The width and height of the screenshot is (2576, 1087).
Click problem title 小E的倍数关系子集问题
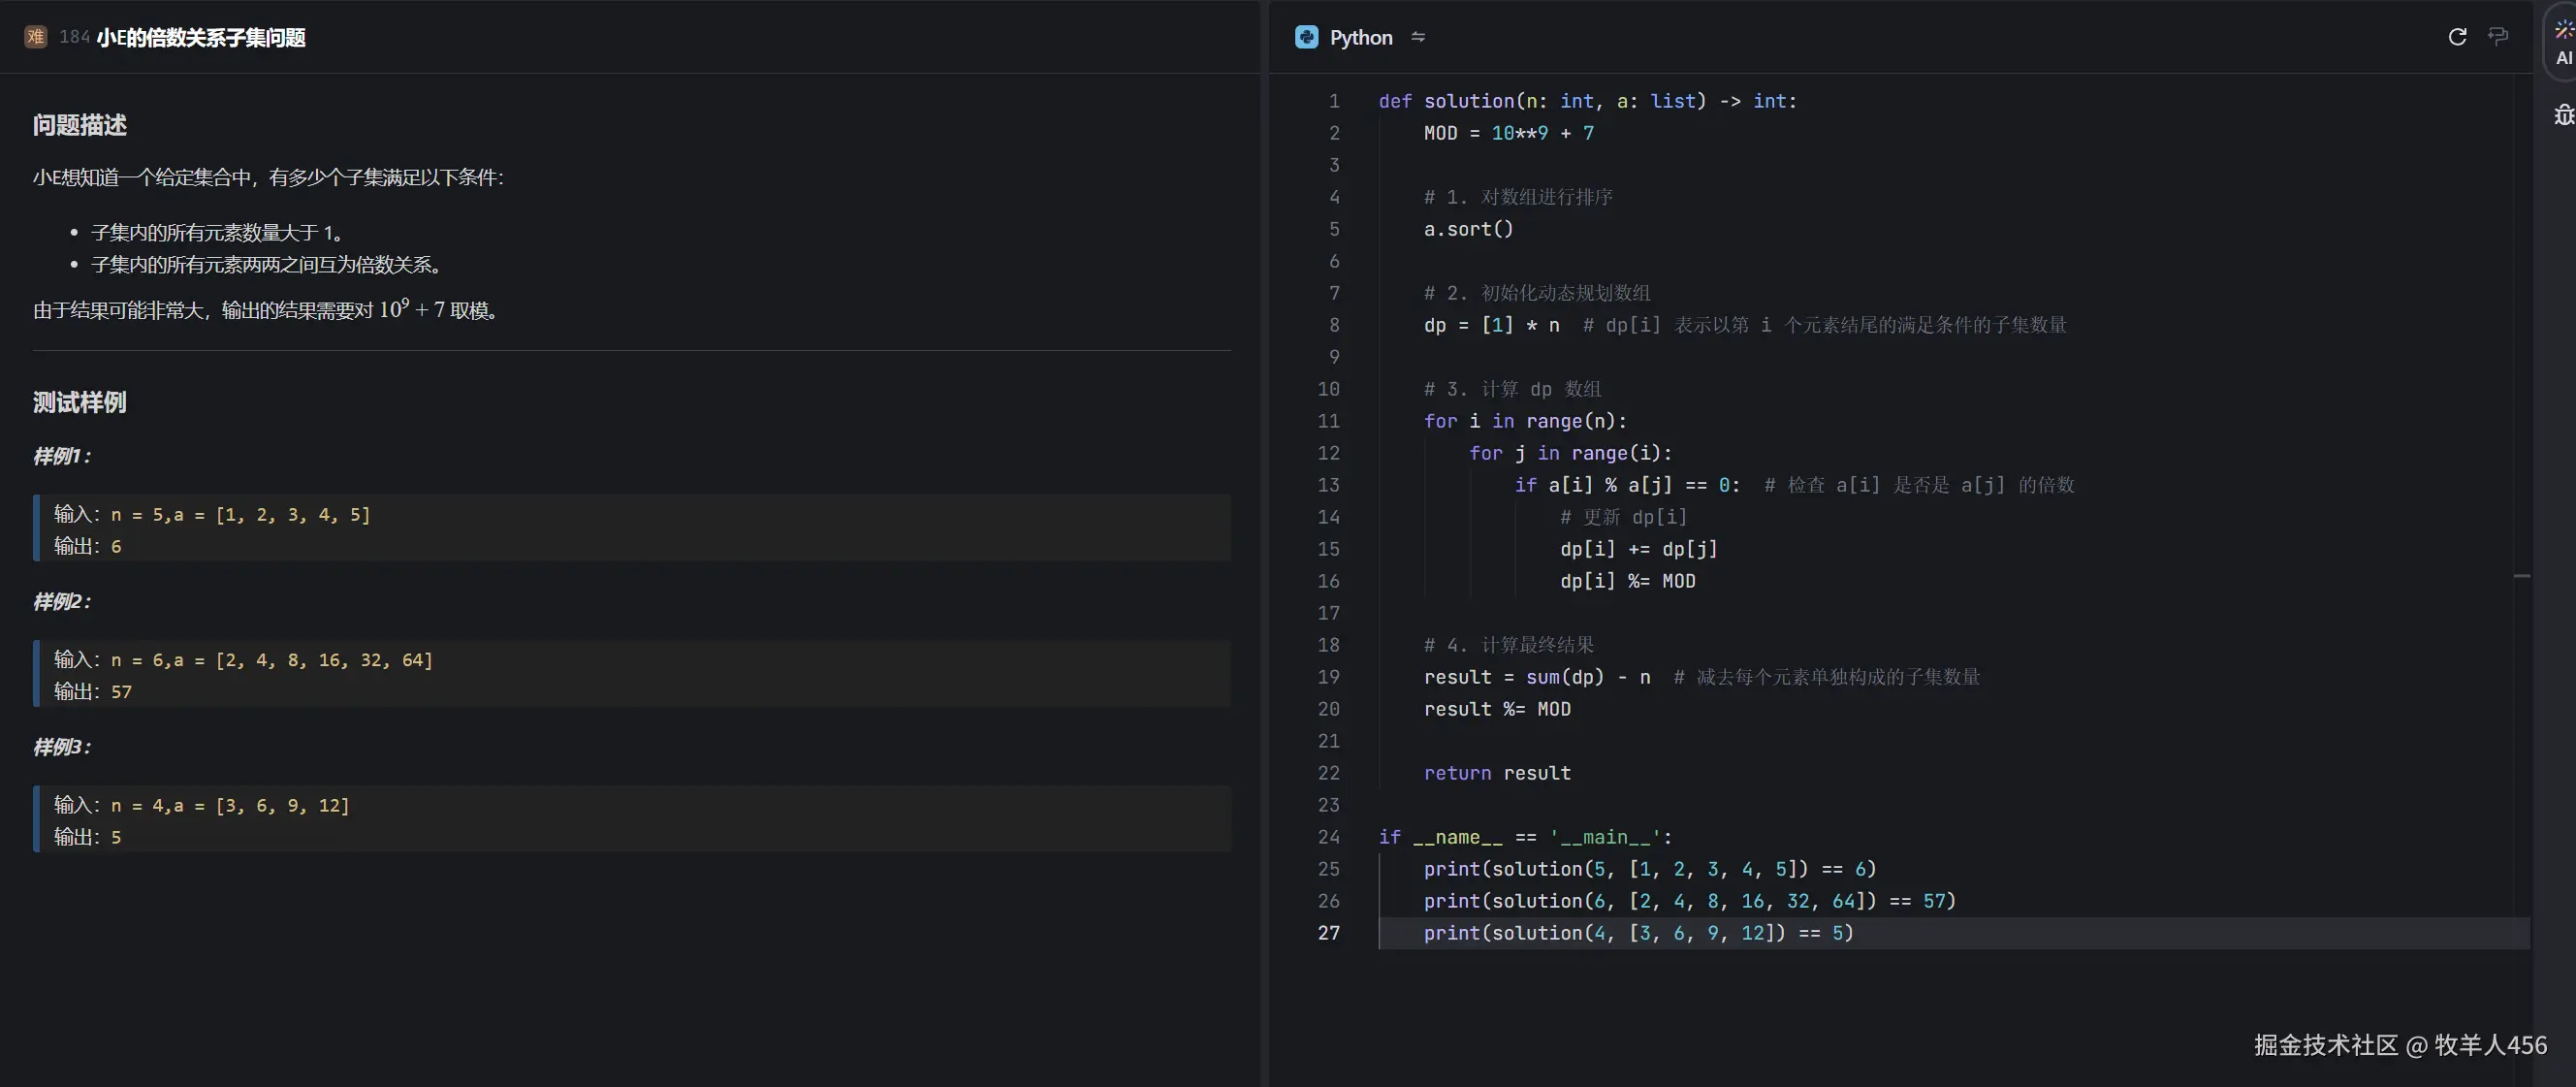point(201,37)
